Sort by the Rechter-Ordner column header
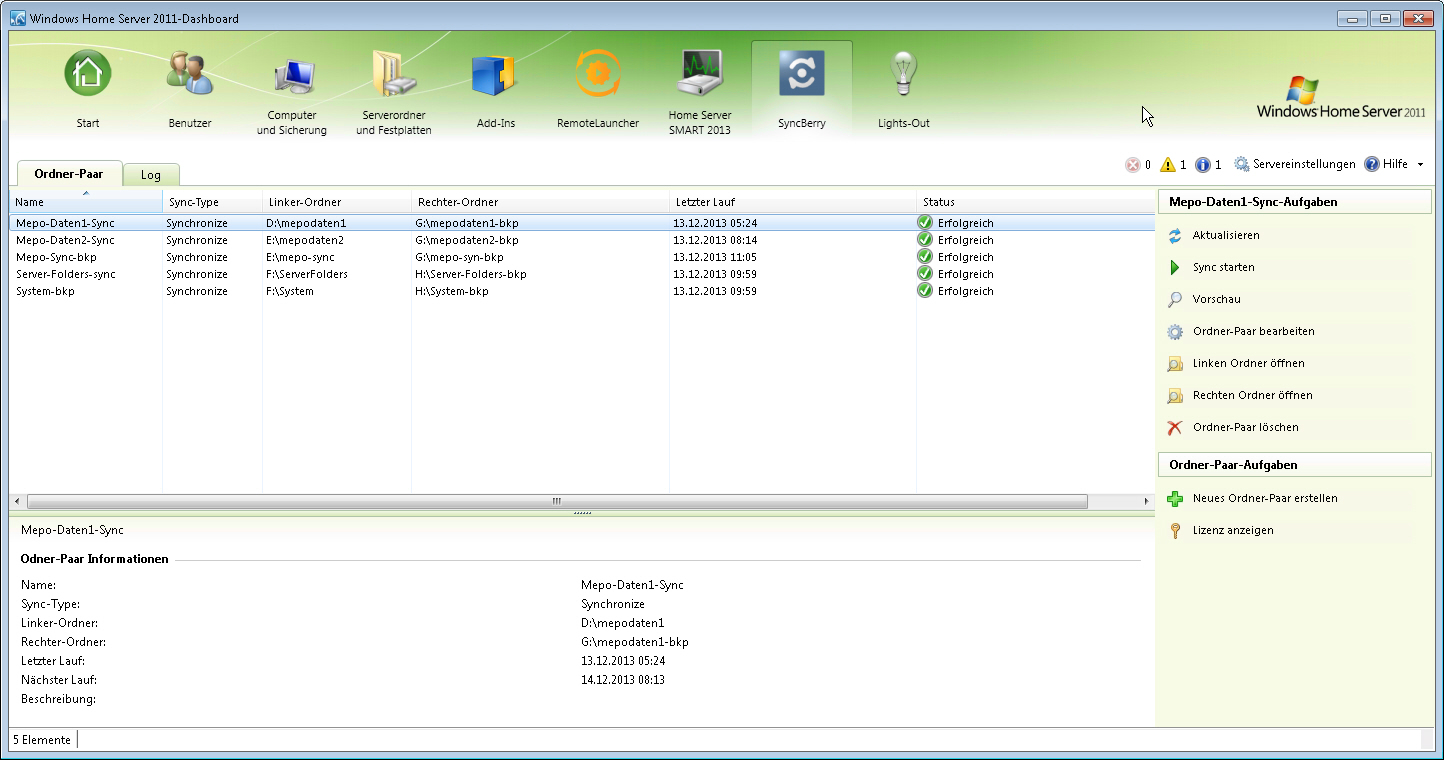 click(540, 202)
